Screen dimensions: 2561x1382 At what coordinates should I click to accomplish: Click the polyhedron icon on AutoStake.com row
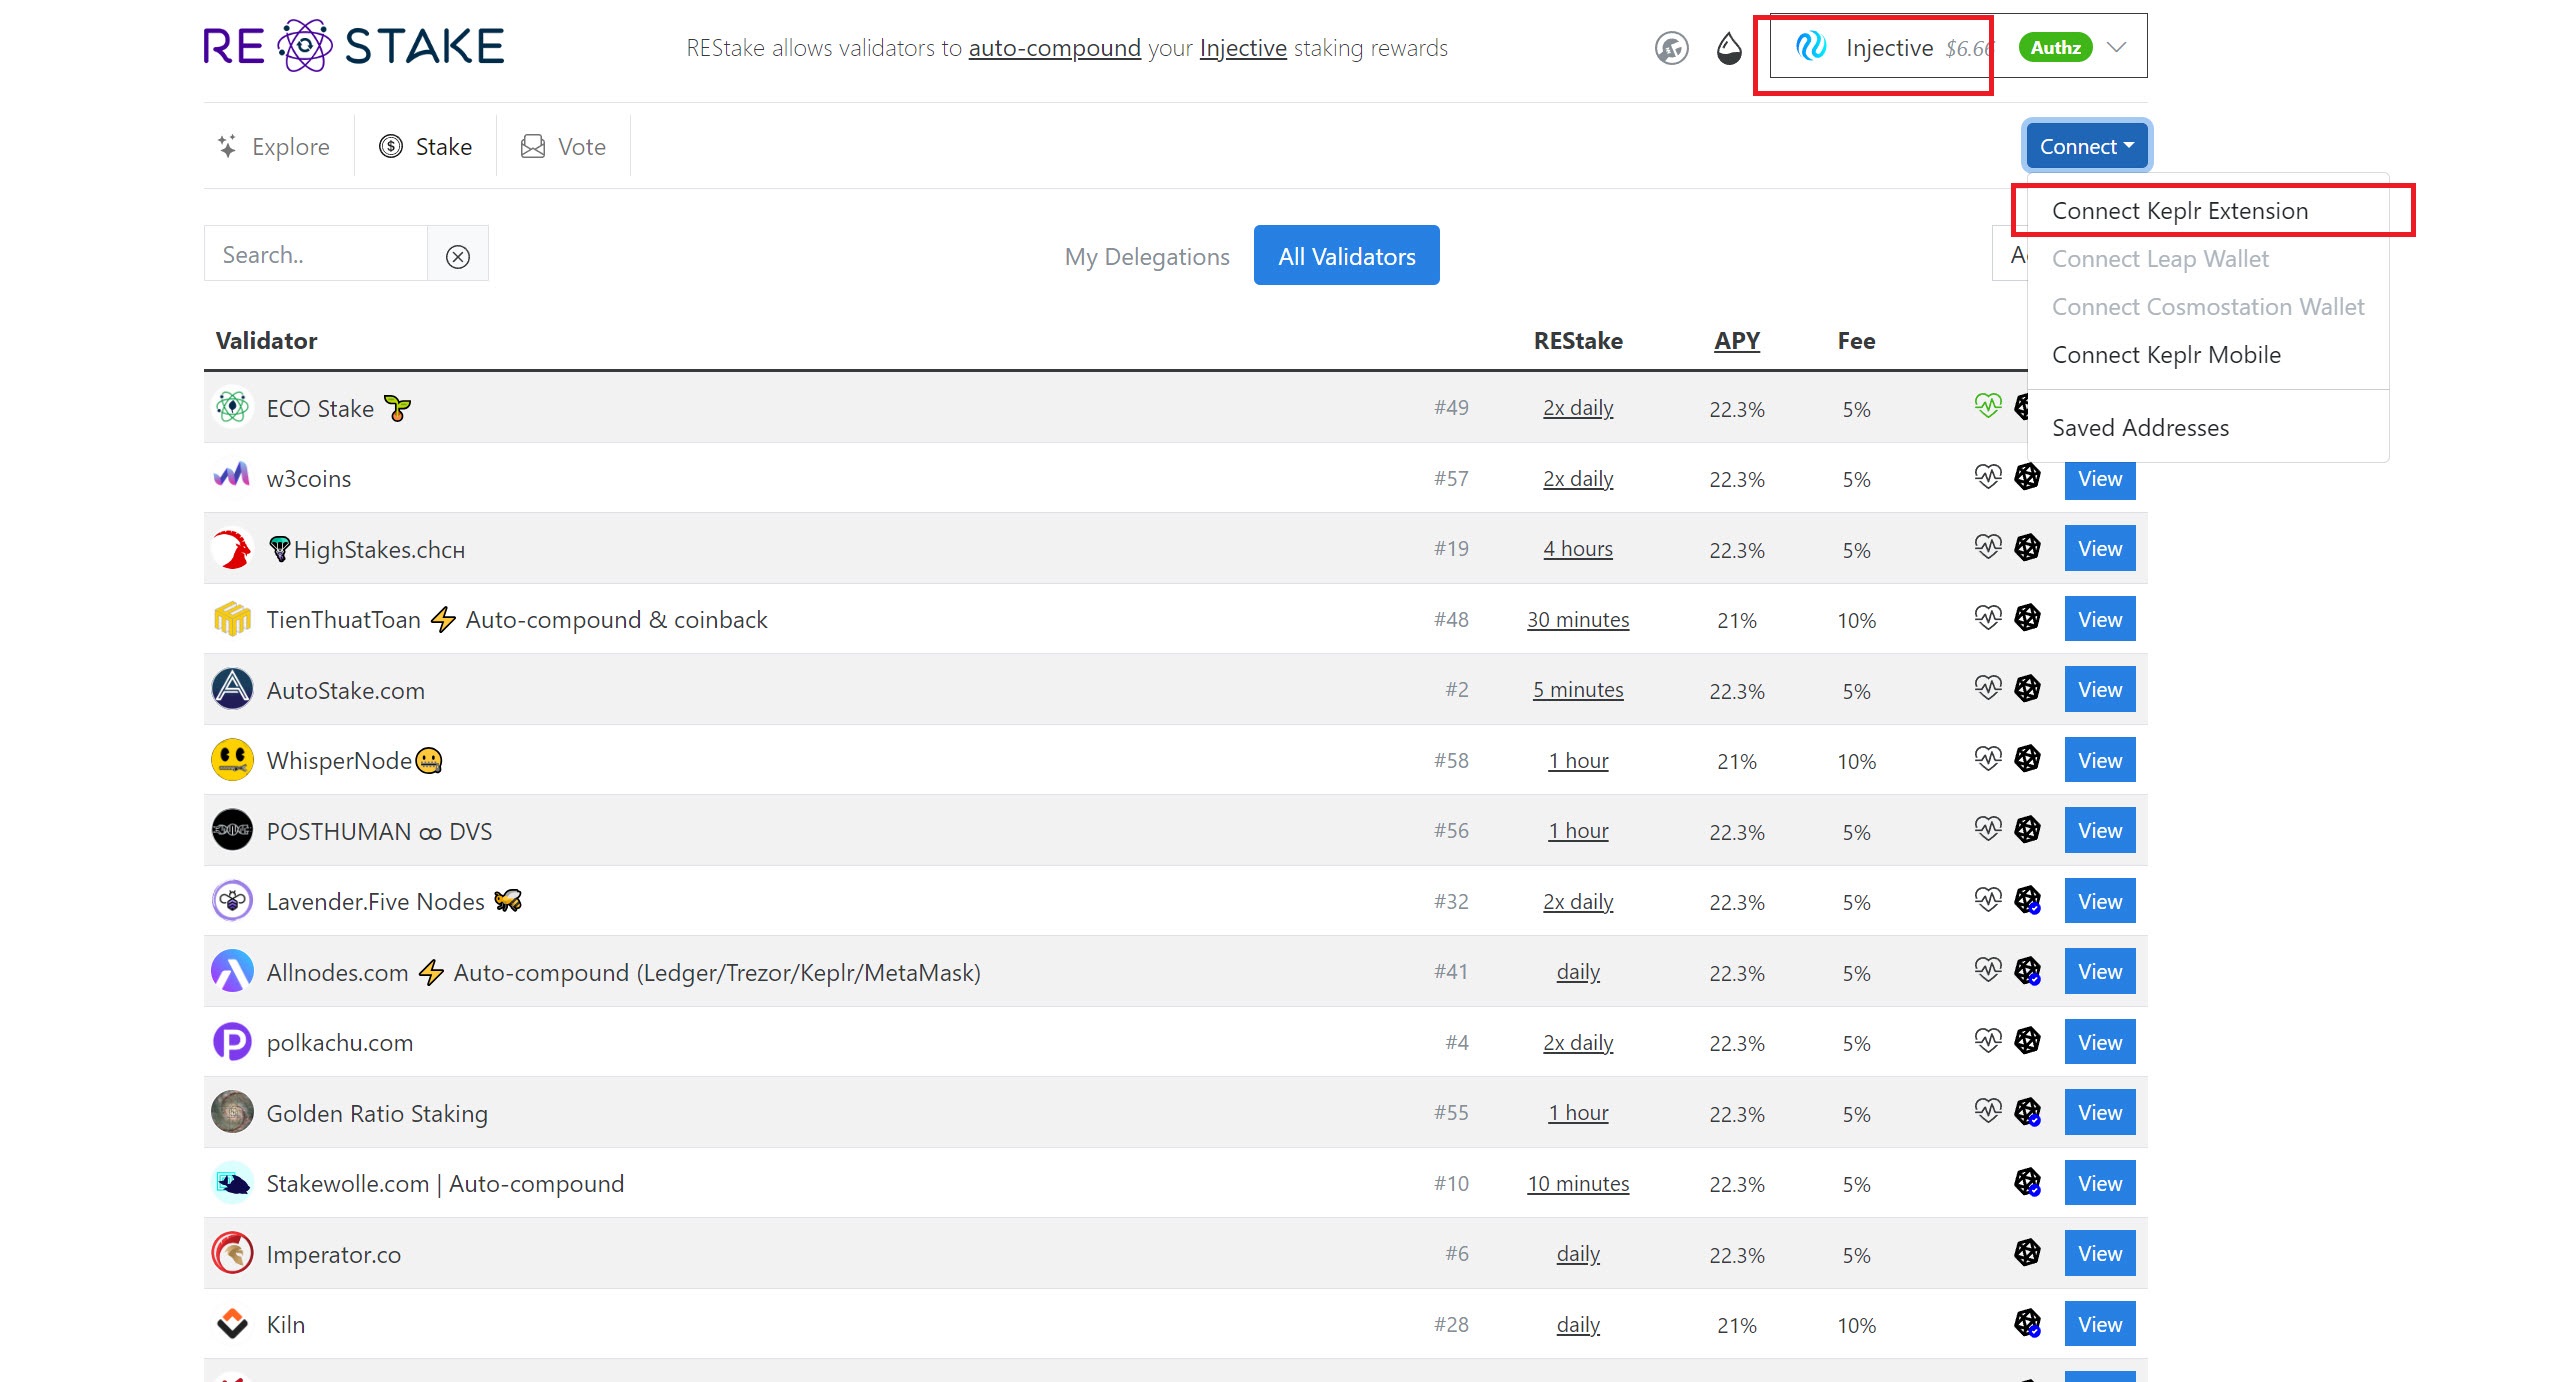2027,688
